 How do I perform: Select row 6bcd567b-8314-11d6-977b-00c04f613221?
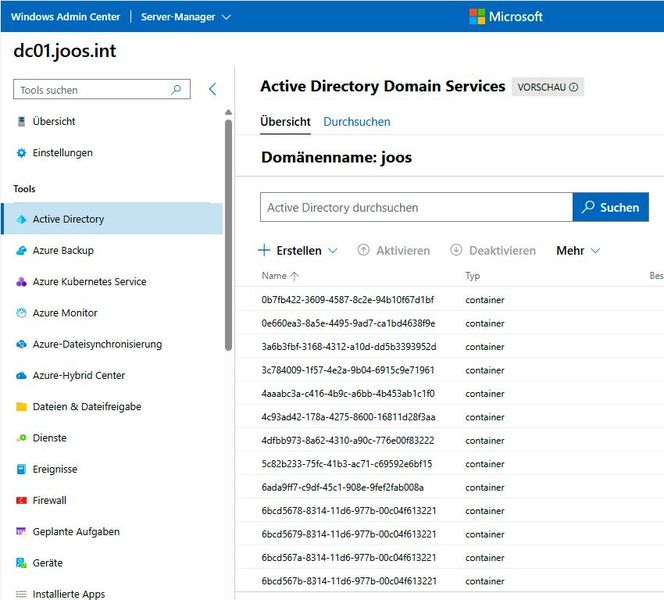450,581
